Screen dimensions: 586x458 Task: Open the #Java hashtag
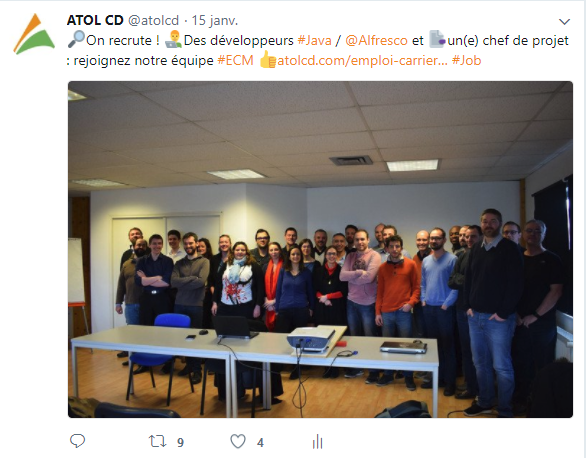tap(314, 40)
